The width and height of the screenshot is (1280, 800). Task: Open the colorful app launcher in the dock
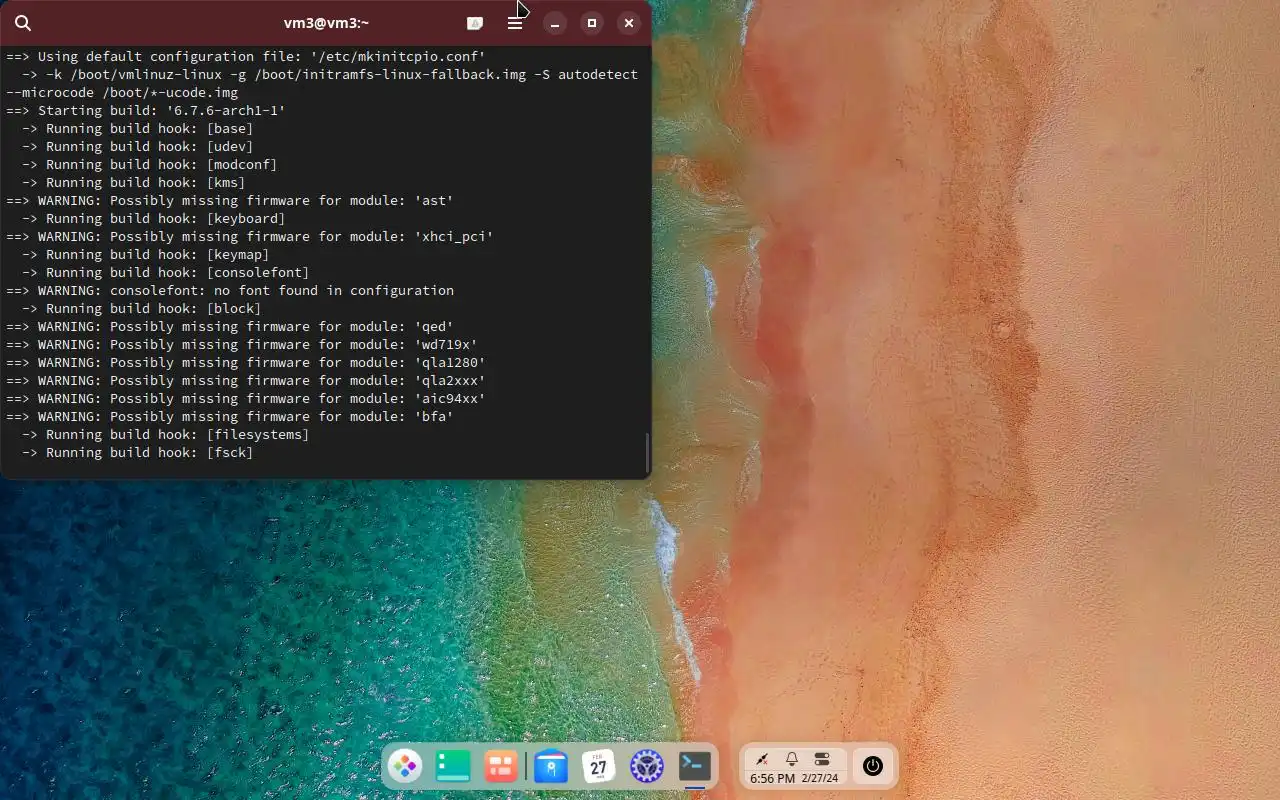click(x=405, y=767)
